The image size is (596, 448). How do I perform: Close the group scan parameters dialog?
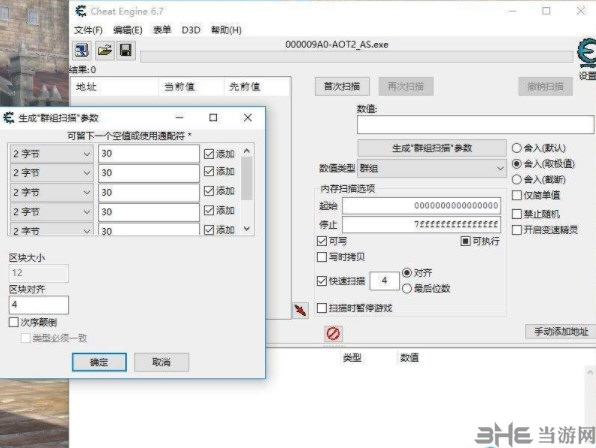pyautogui.click(x=248, y=118)
